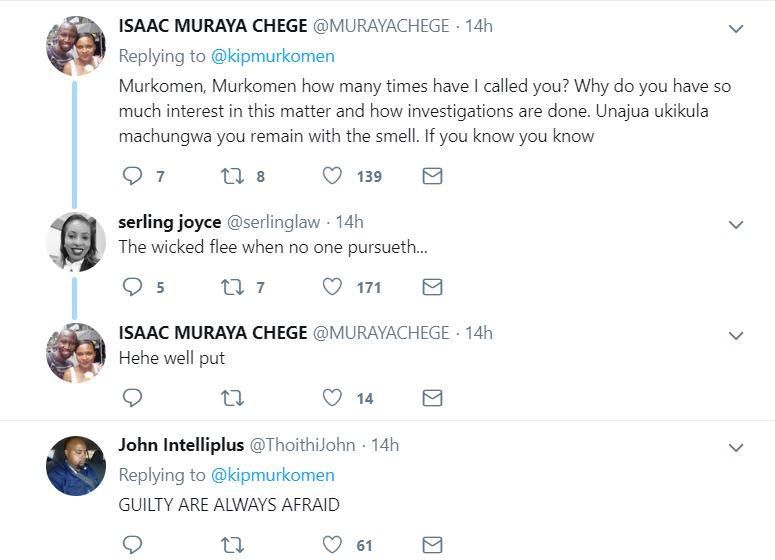Screen dimensions: 775x560
Task: Message icon under John Intelliplus's tweet
Action: point(432,545)
